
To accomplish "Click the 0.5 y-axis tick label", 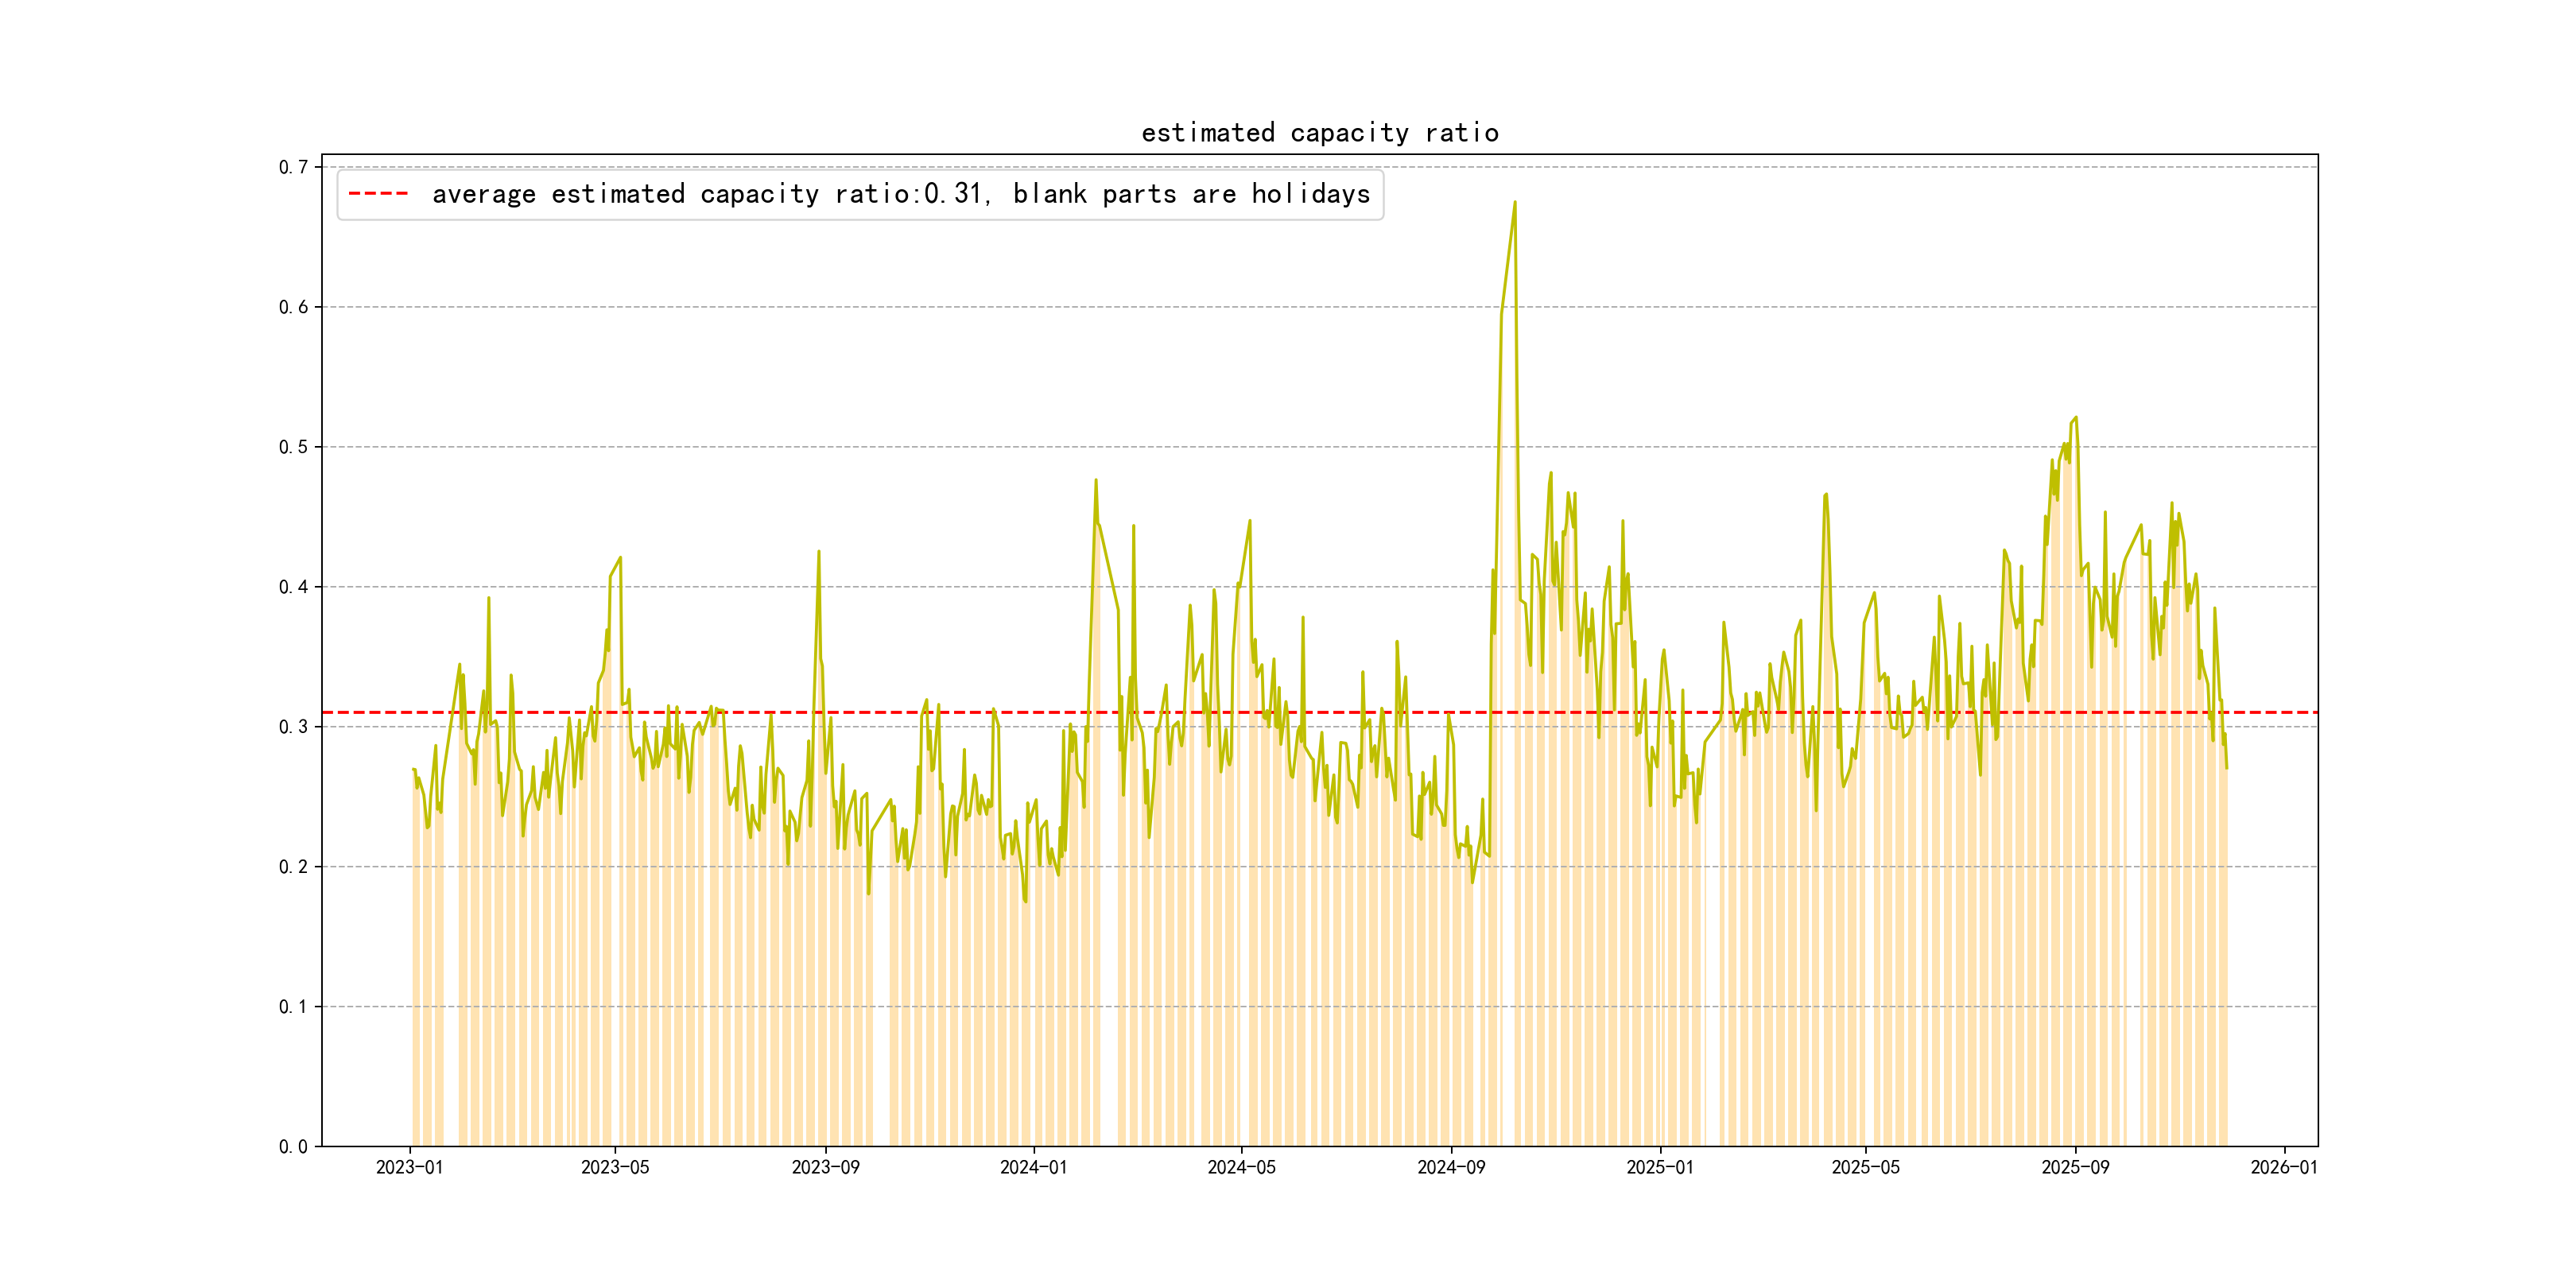I will (293, 447).
